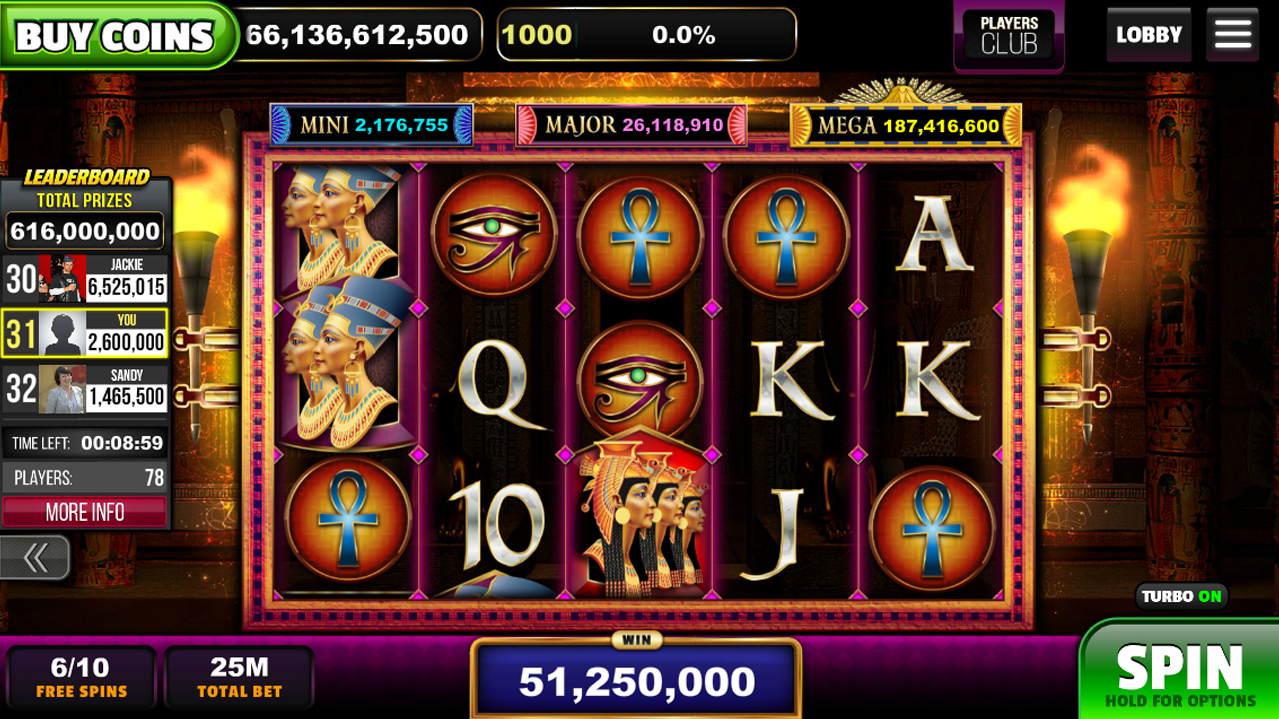
Task: Toggle the Turbo ON switch
Action: tap(1182, 596)
